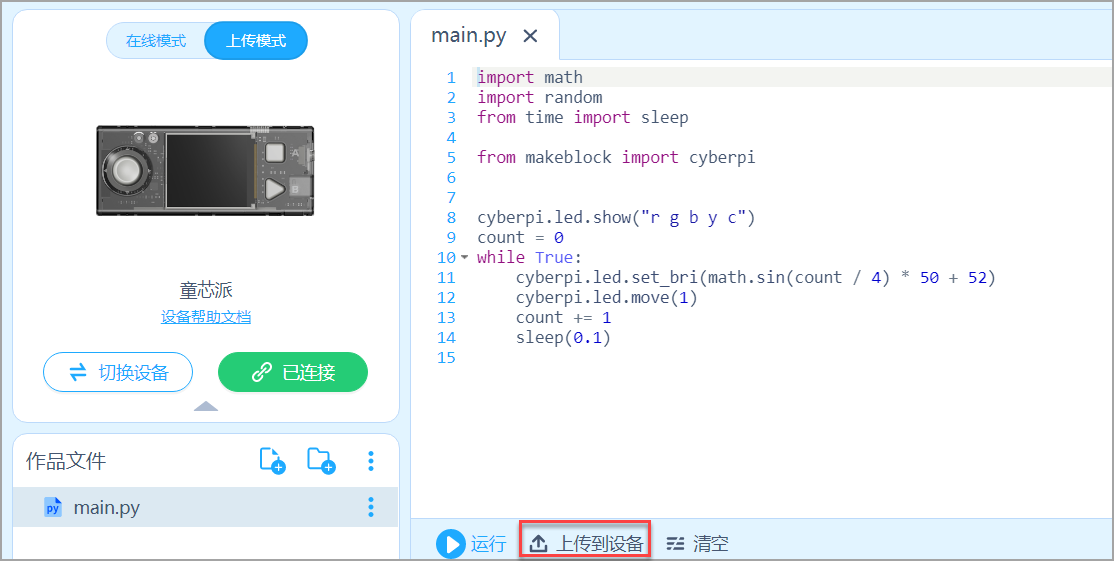Click the clear icon beside 清空
1114x561 pixels.
pyautogui.click(x=675, y=544)
